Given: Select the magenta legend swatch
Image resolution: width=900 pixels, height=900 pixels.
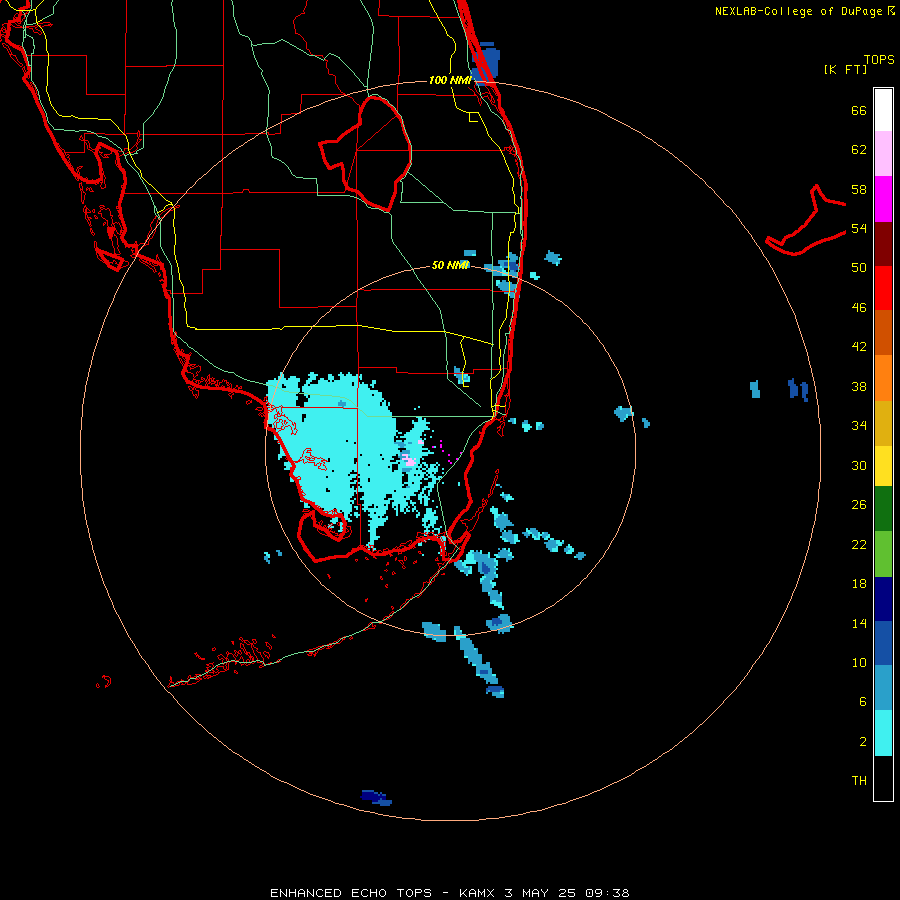Looking at the screenshot, I should tap(883, 199).
